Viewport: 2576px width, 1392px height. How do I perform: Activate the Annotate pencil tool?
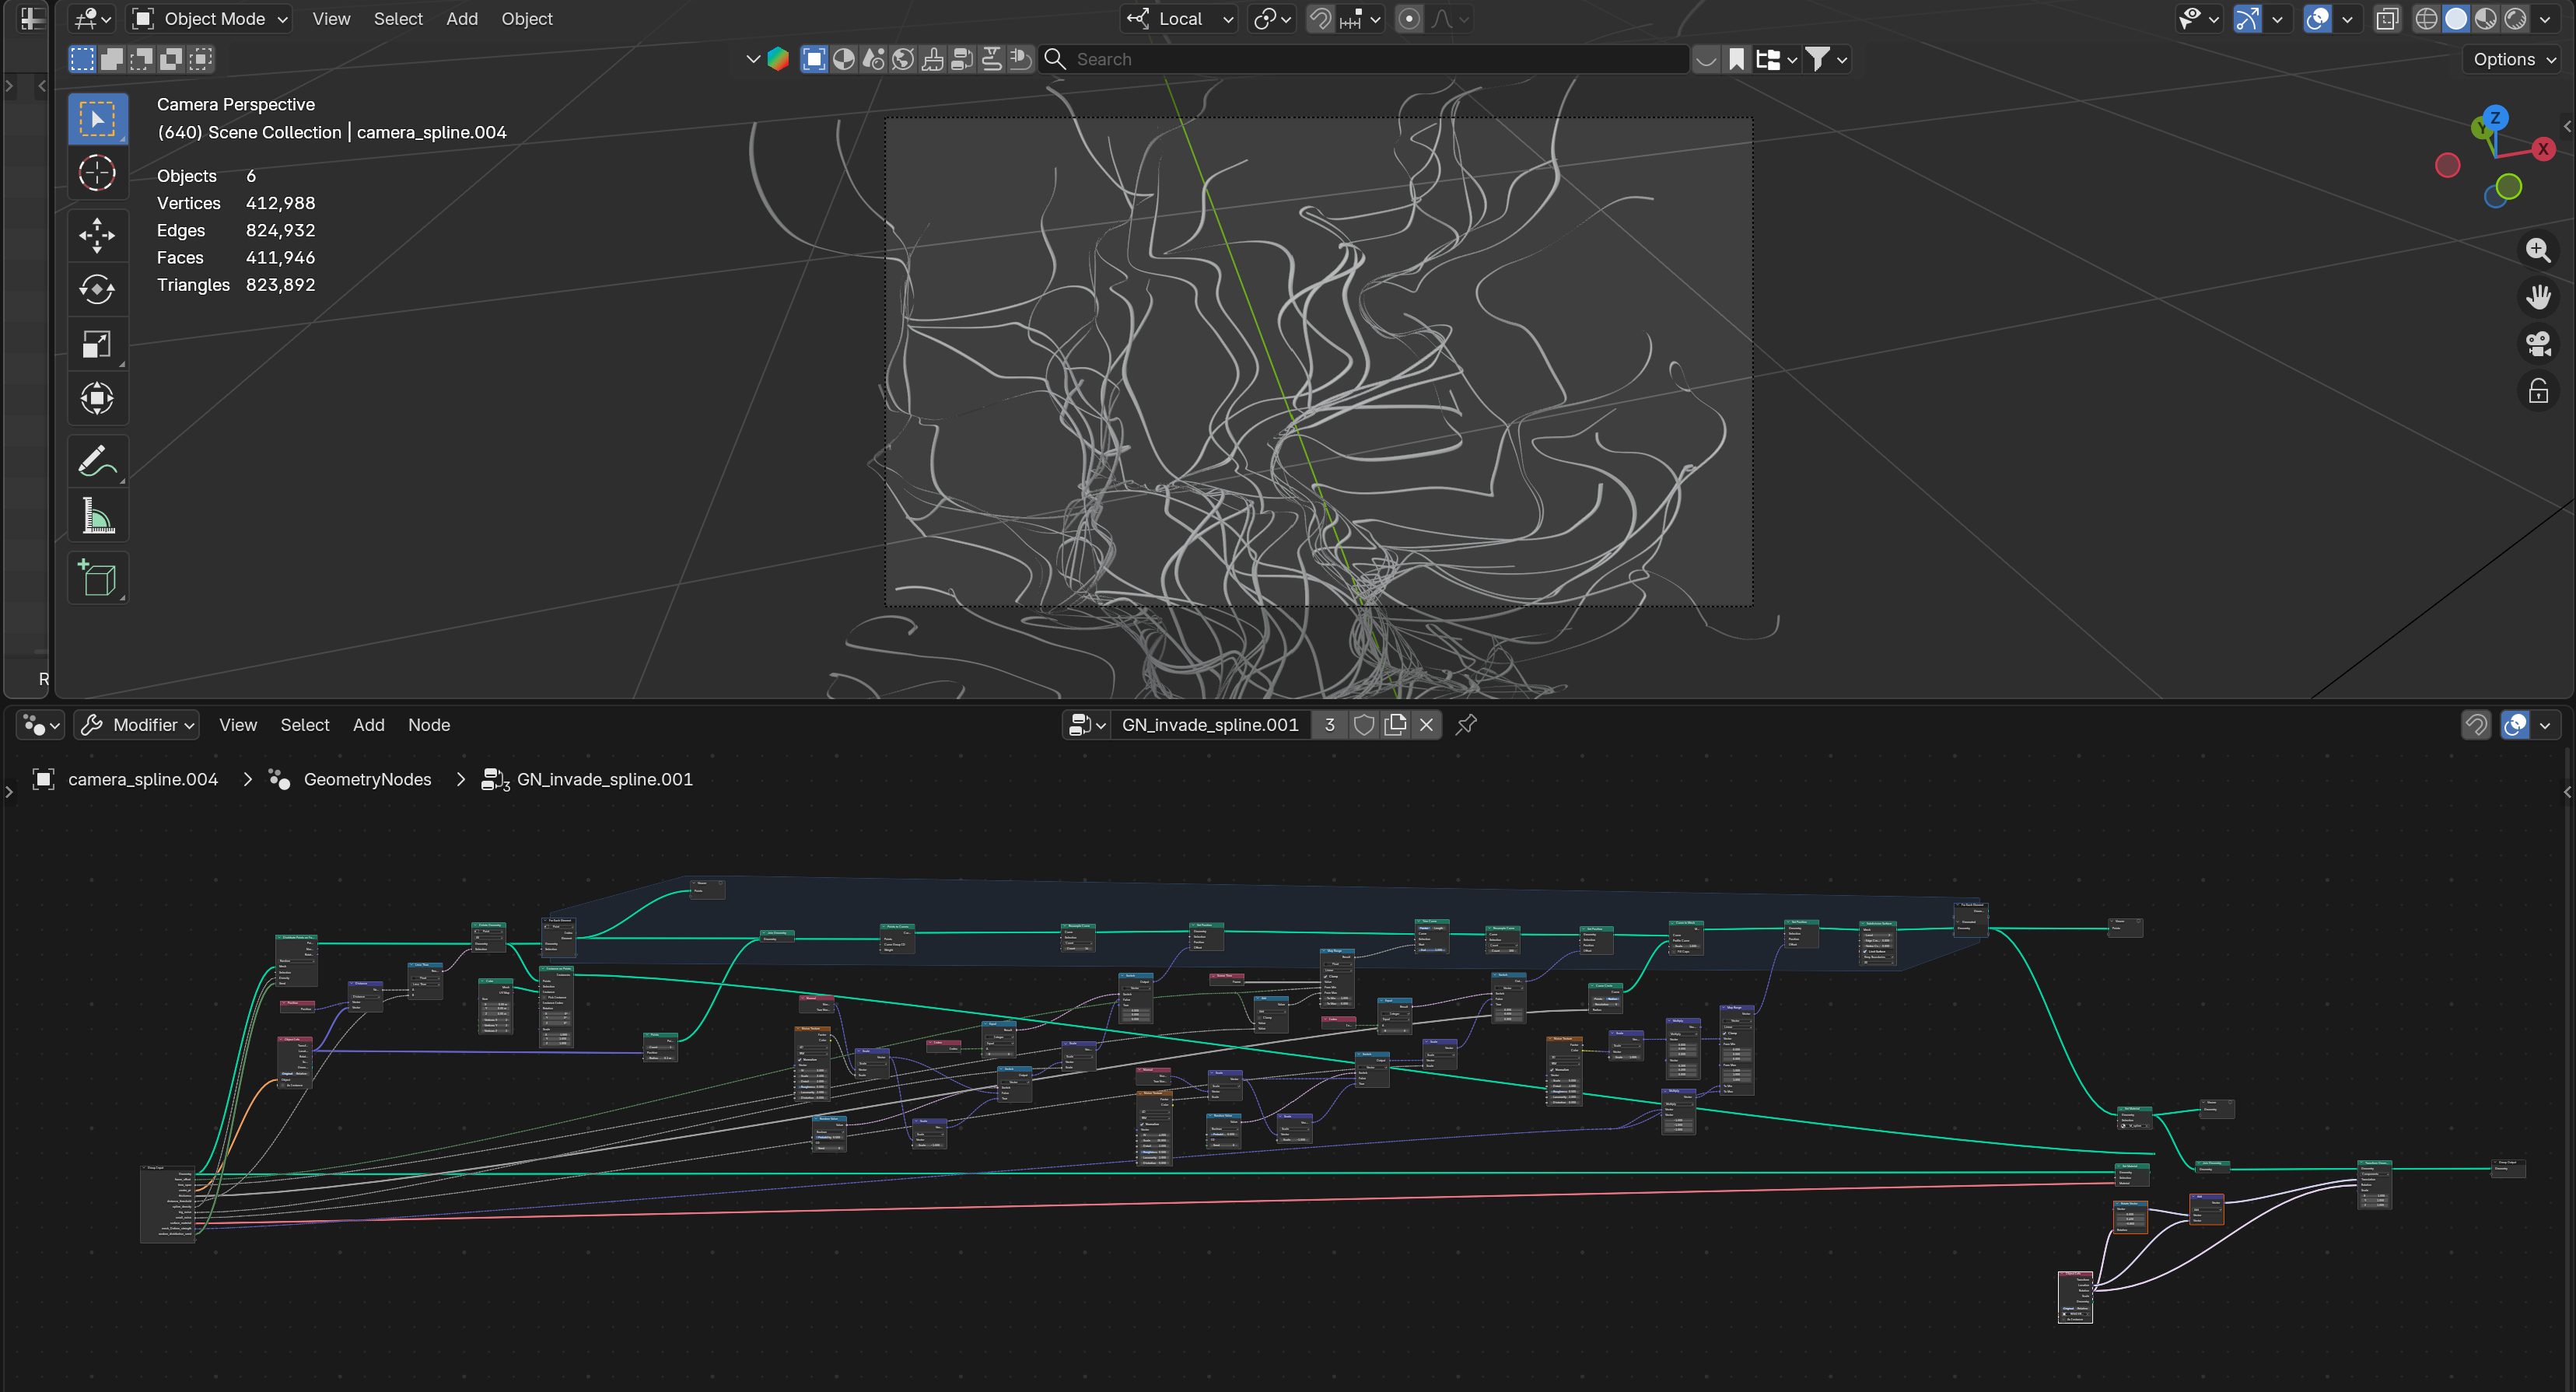coord(97,461)
